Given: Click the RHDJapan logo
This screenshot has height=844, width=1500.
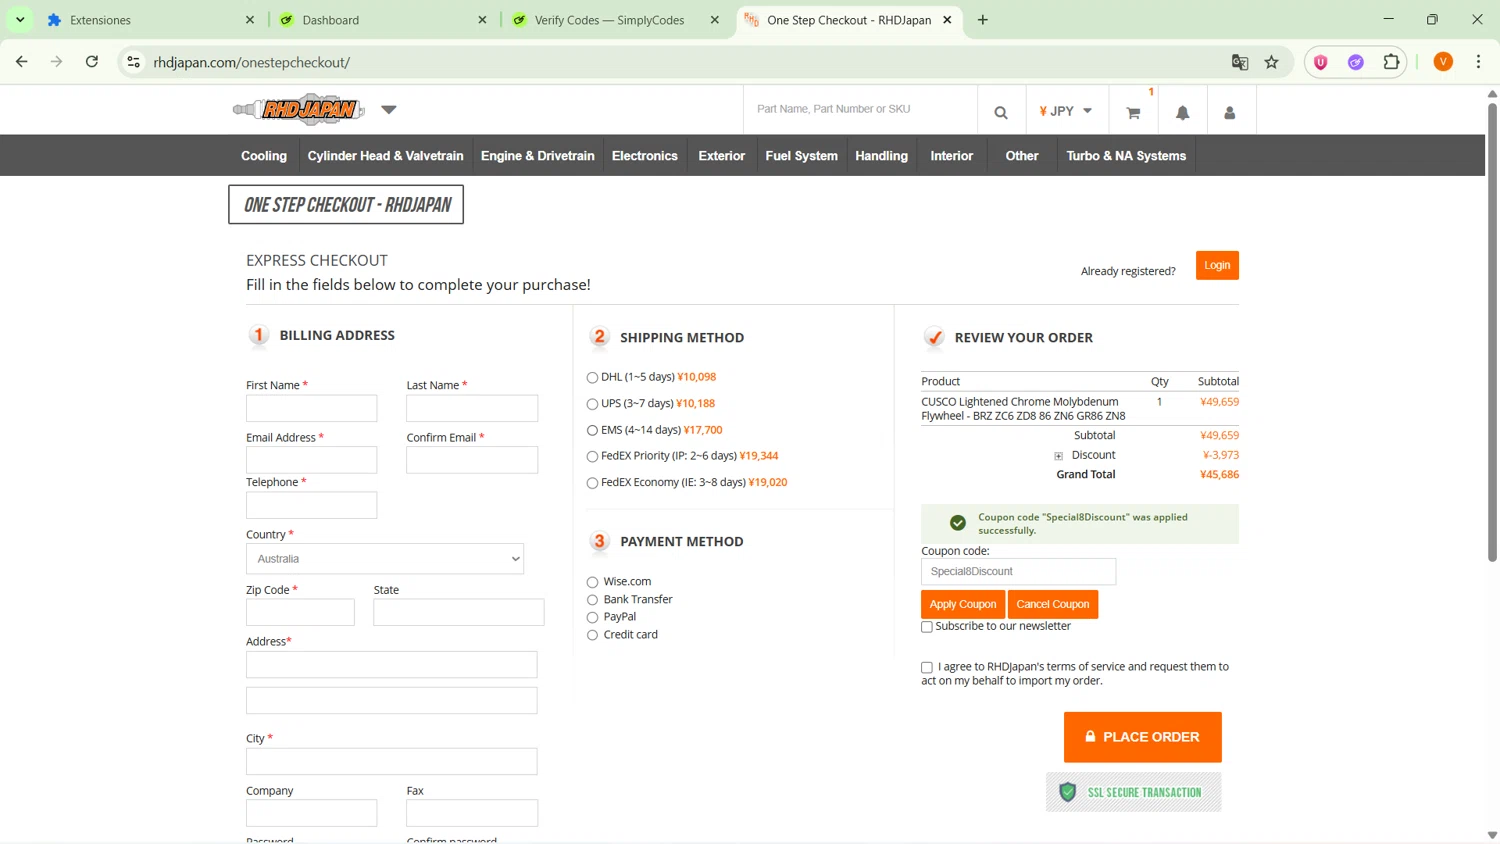Looking at the screenshot, I should (x=298, y=109).
